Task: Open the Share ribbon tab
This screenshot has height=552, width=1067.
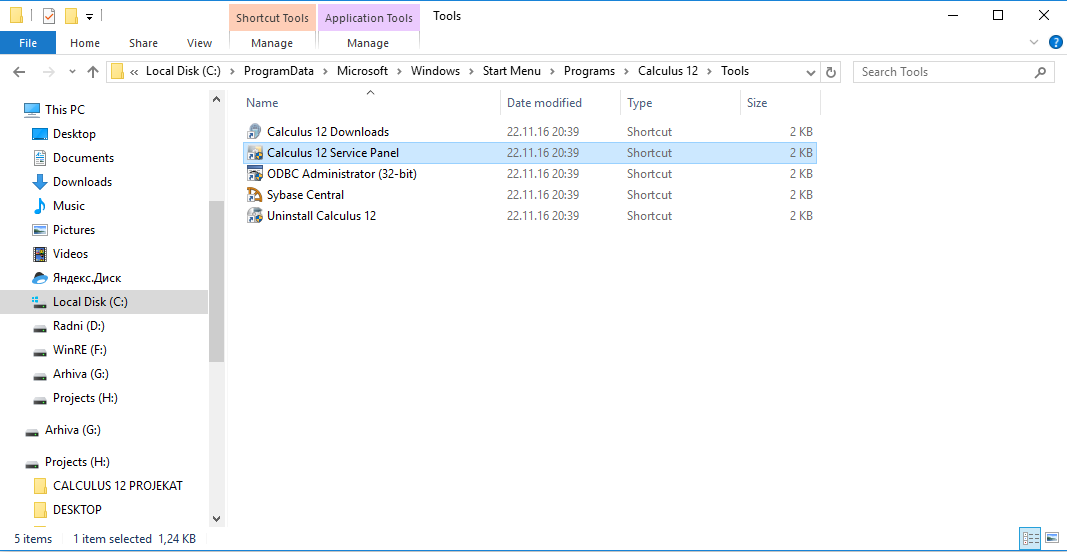Action: (143, 43)
